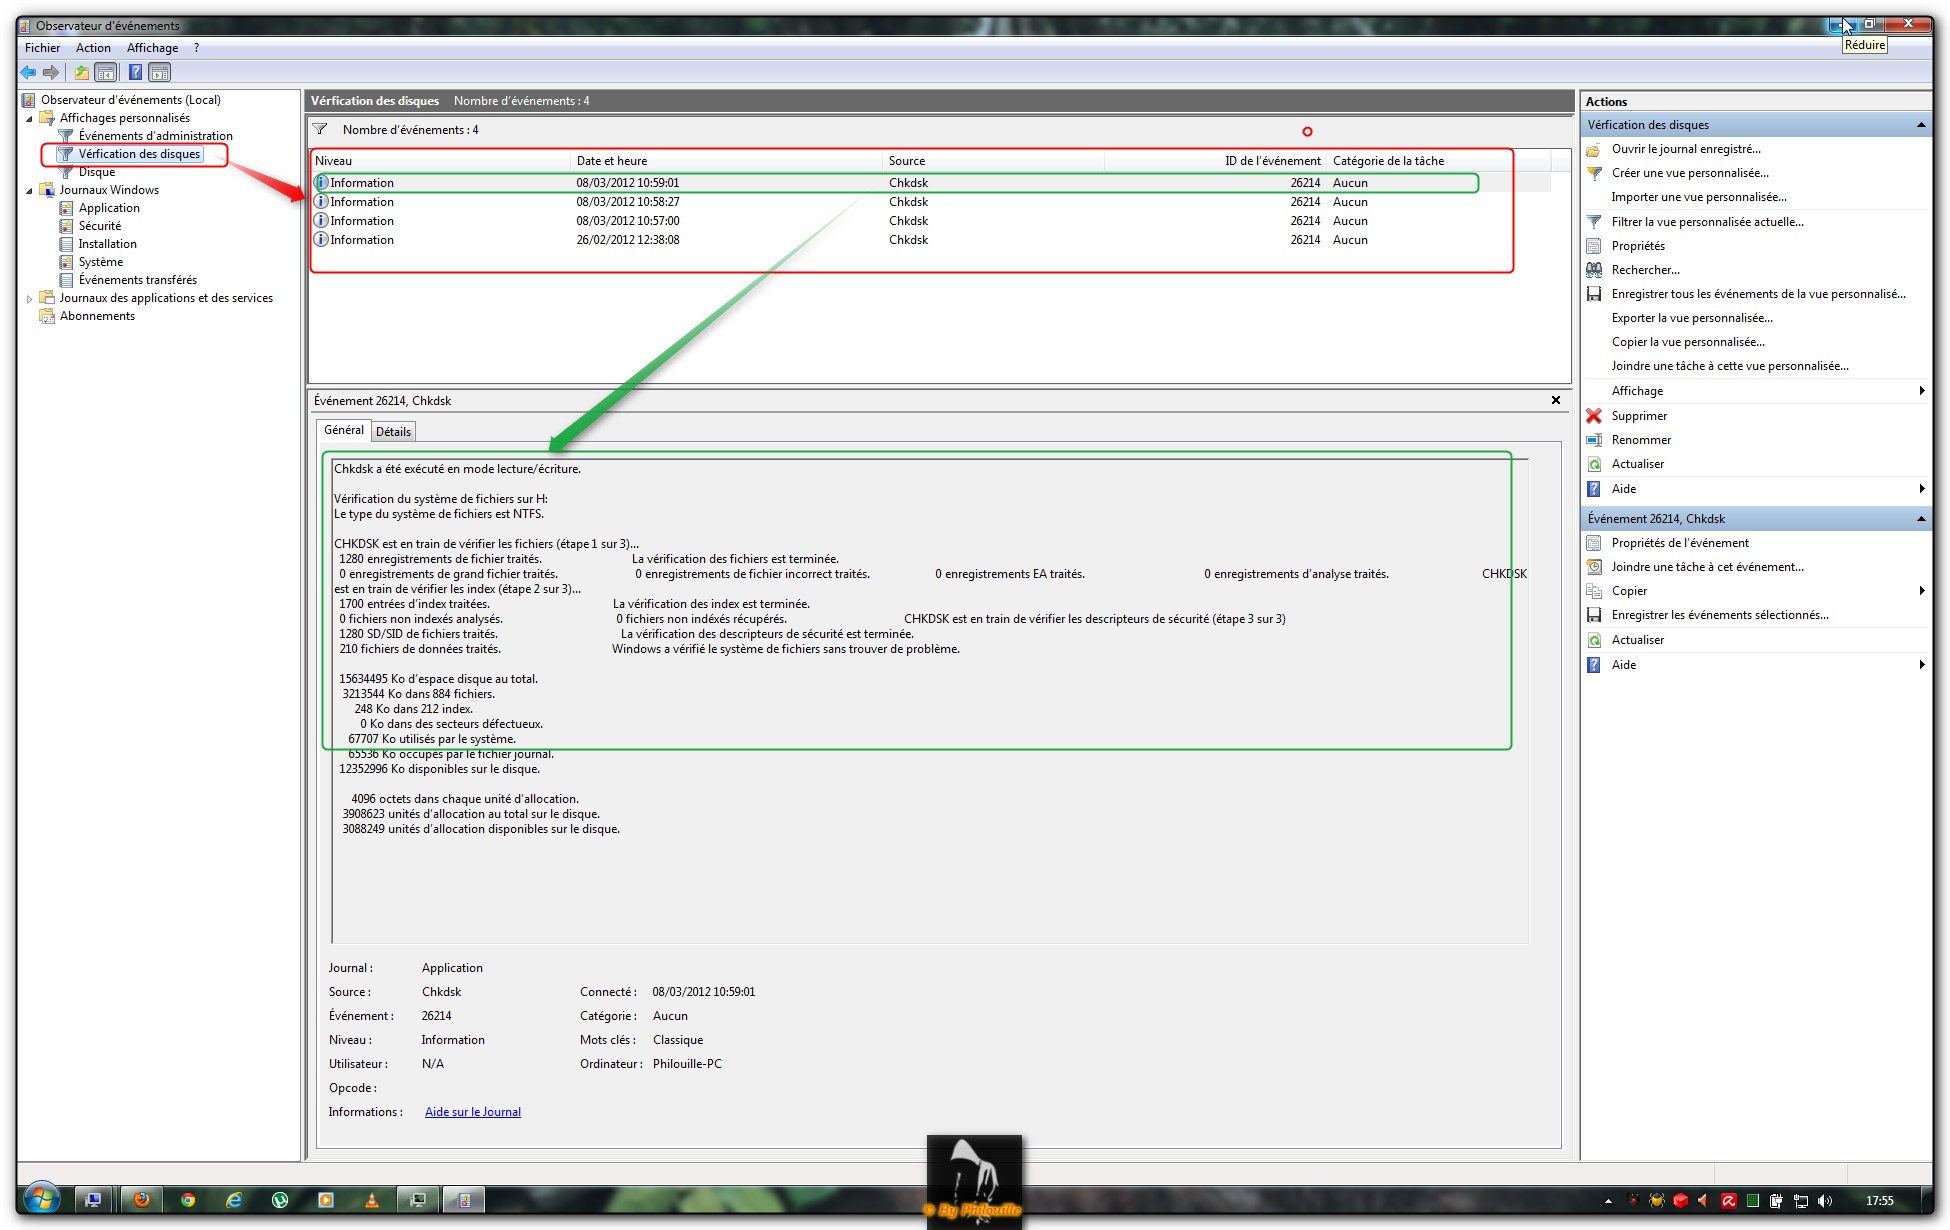The height and width of the screenshot is (1230, 1950).
Task: Toggle the console tree pane toolbar icon
Action: pos(105,72)
